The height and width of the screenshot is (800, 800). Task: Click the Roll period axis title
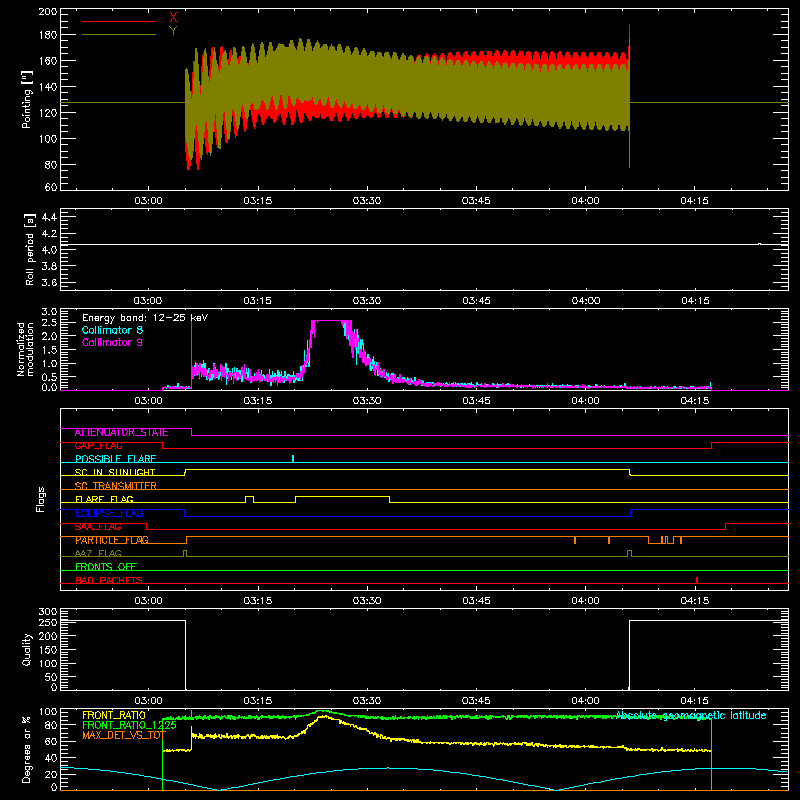pos(30,249)
